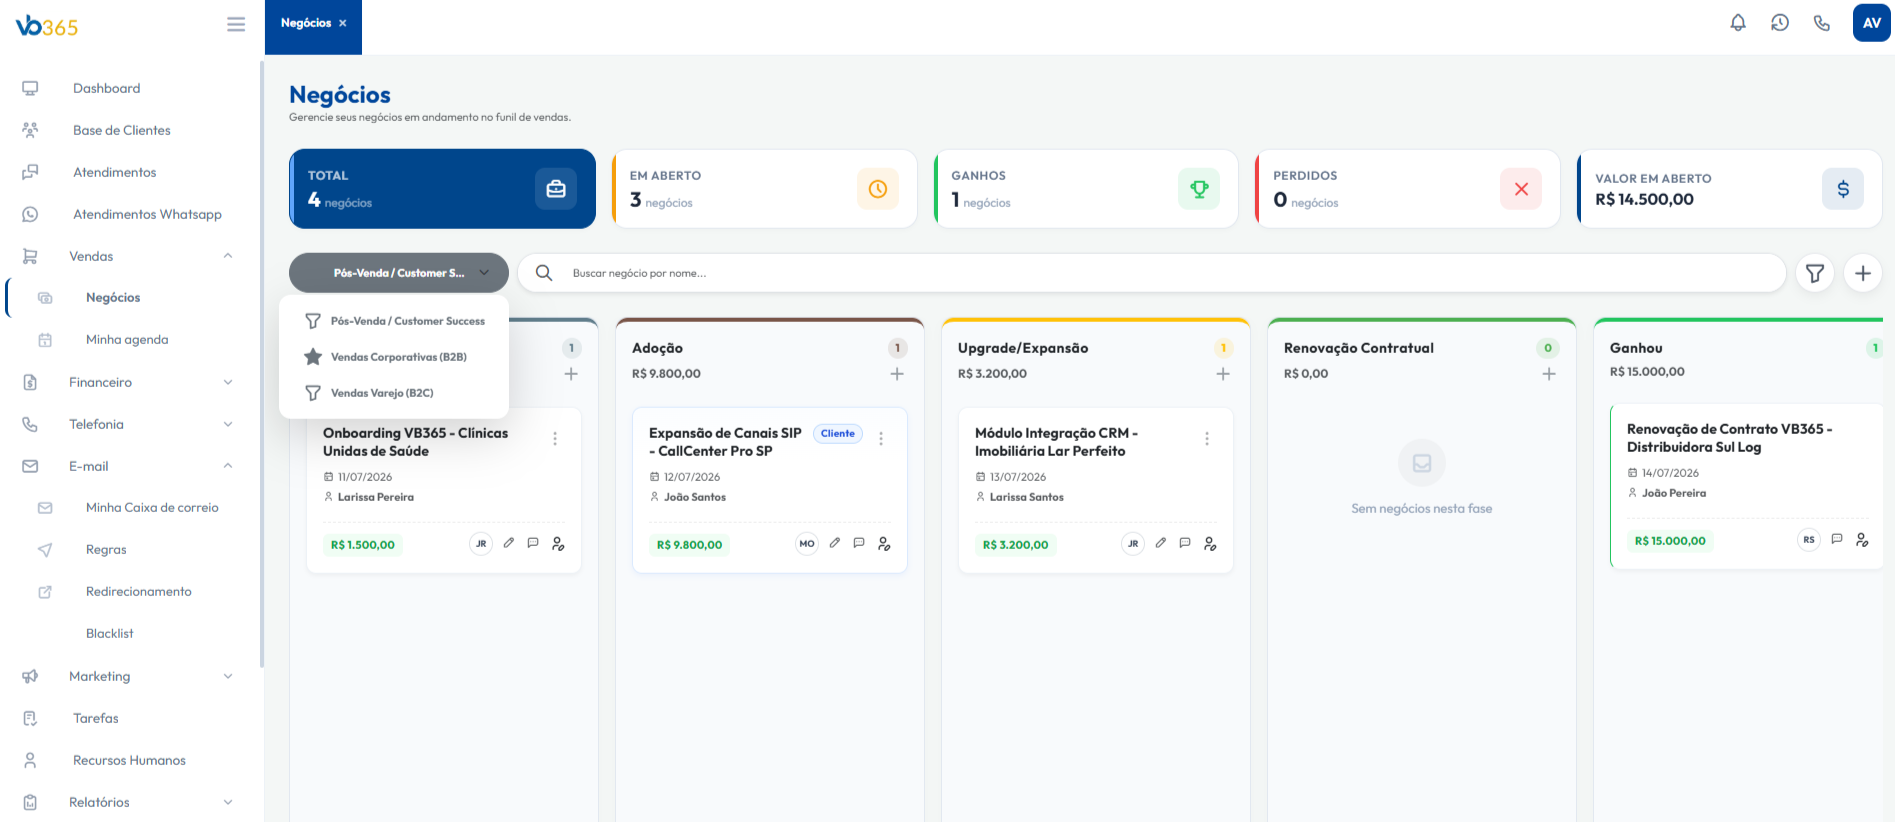Go to Atendimentos Whatsapp

pos(147,214)
